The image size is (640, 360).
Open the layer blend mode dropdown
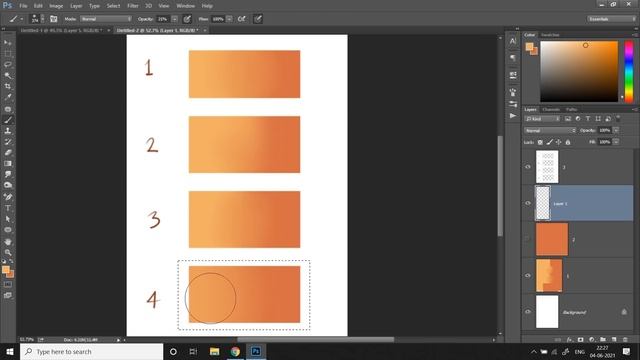pos(550,130)
